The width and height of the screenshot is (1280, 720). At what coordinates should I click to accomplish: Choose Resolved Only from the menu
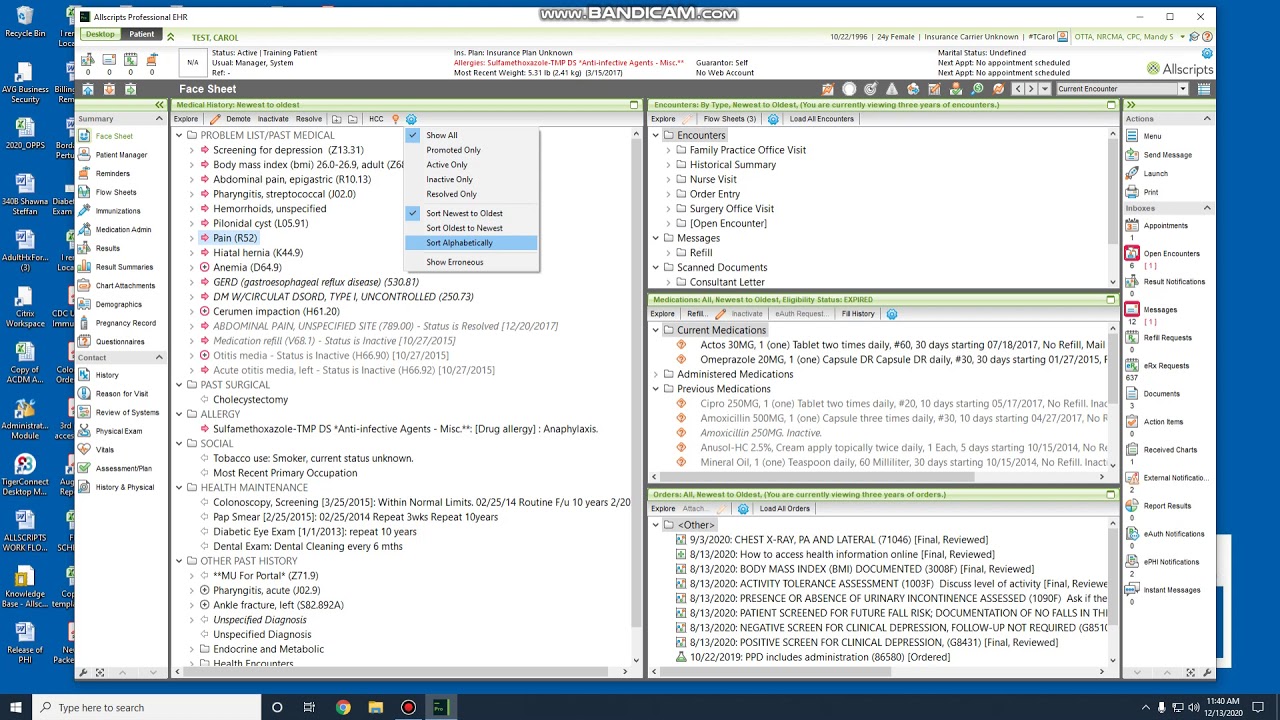point(451,194)
